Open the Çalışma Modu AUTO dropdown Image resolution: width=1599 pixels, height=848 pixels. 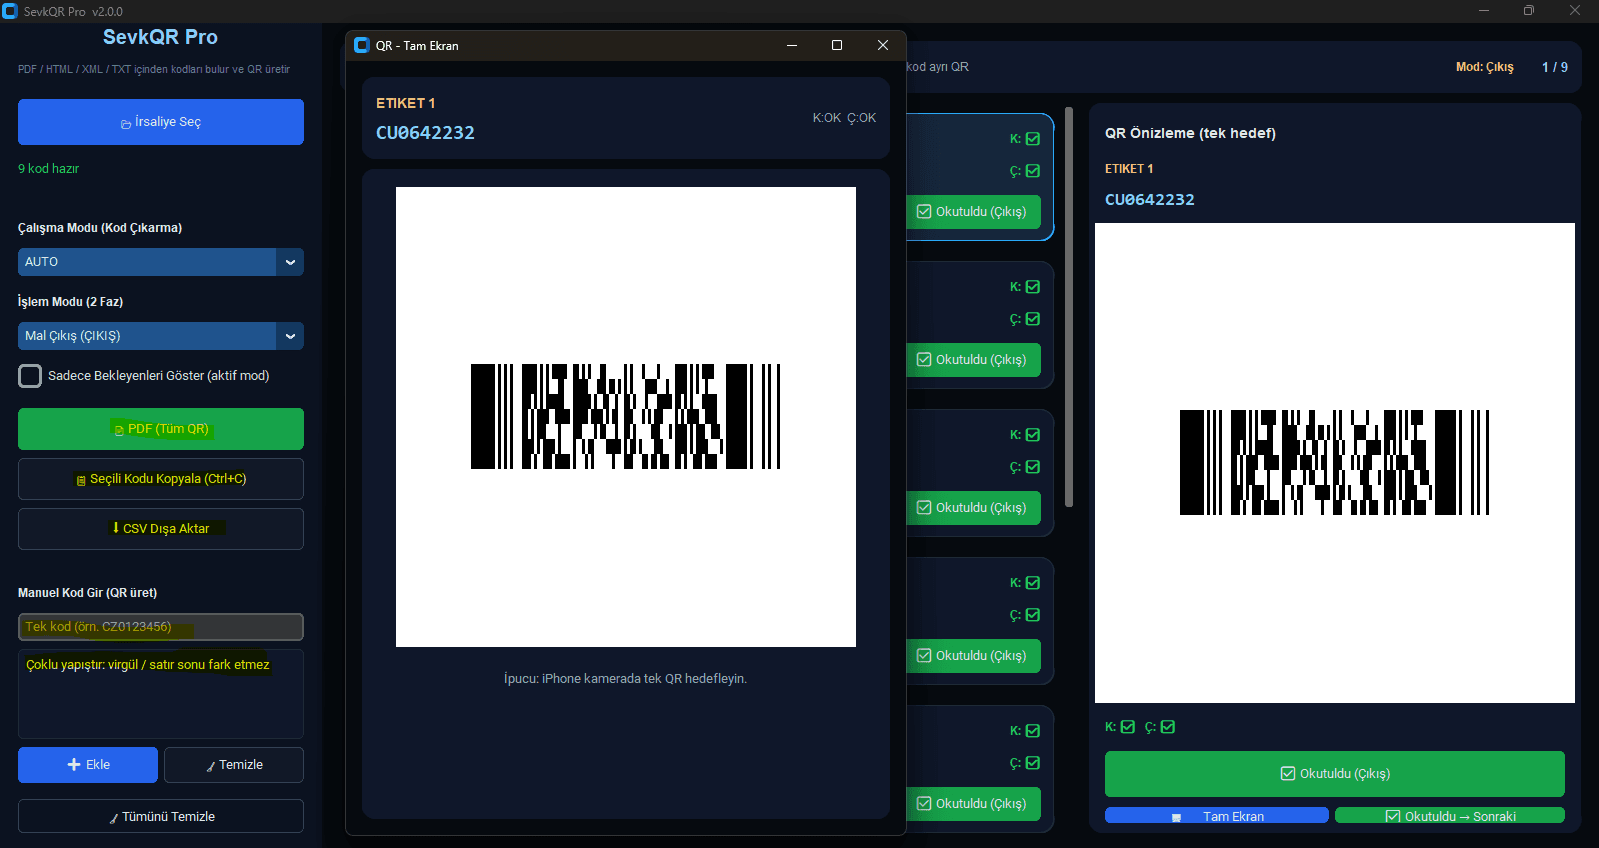coord(290,262)
